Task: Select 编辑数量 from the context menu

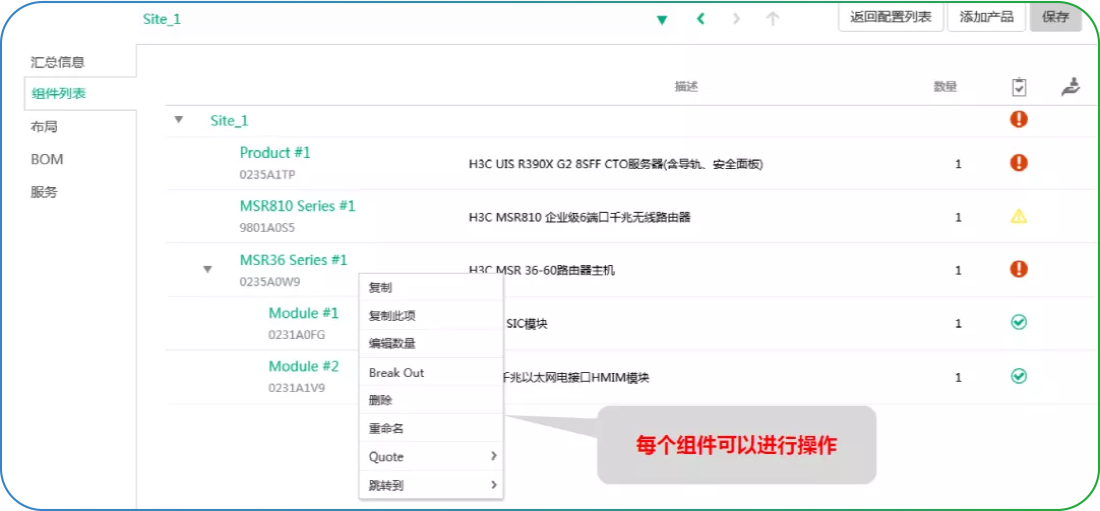Action: [x=431, y=344]
